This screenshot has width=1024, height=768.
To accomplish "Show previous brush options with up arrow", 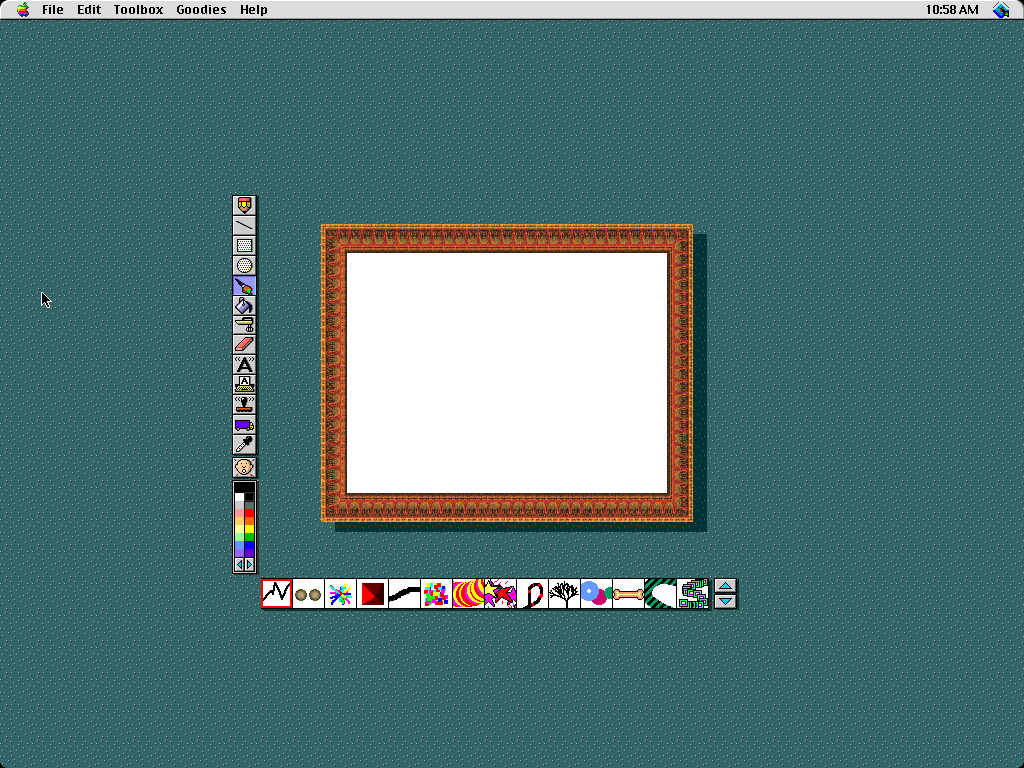I will click(x=726, y=587).
